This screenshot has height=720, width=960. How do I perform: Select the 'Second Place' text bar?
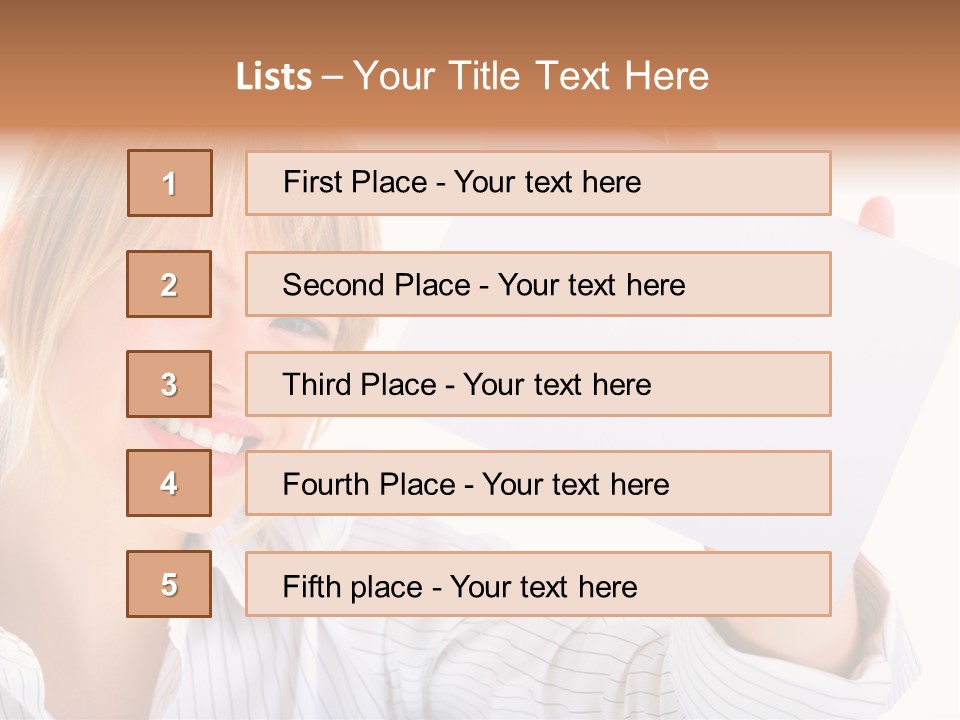(538, 284)
